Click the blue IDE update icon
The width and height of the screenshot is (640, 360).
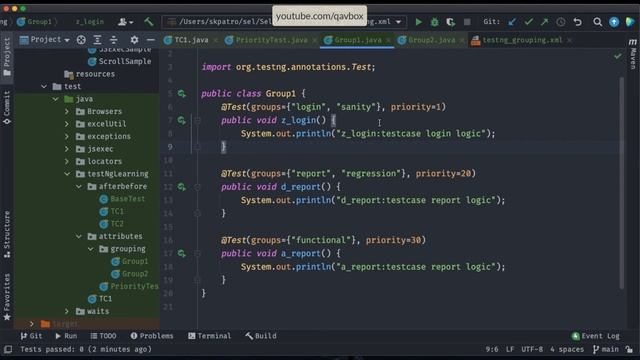click(614, 22)
